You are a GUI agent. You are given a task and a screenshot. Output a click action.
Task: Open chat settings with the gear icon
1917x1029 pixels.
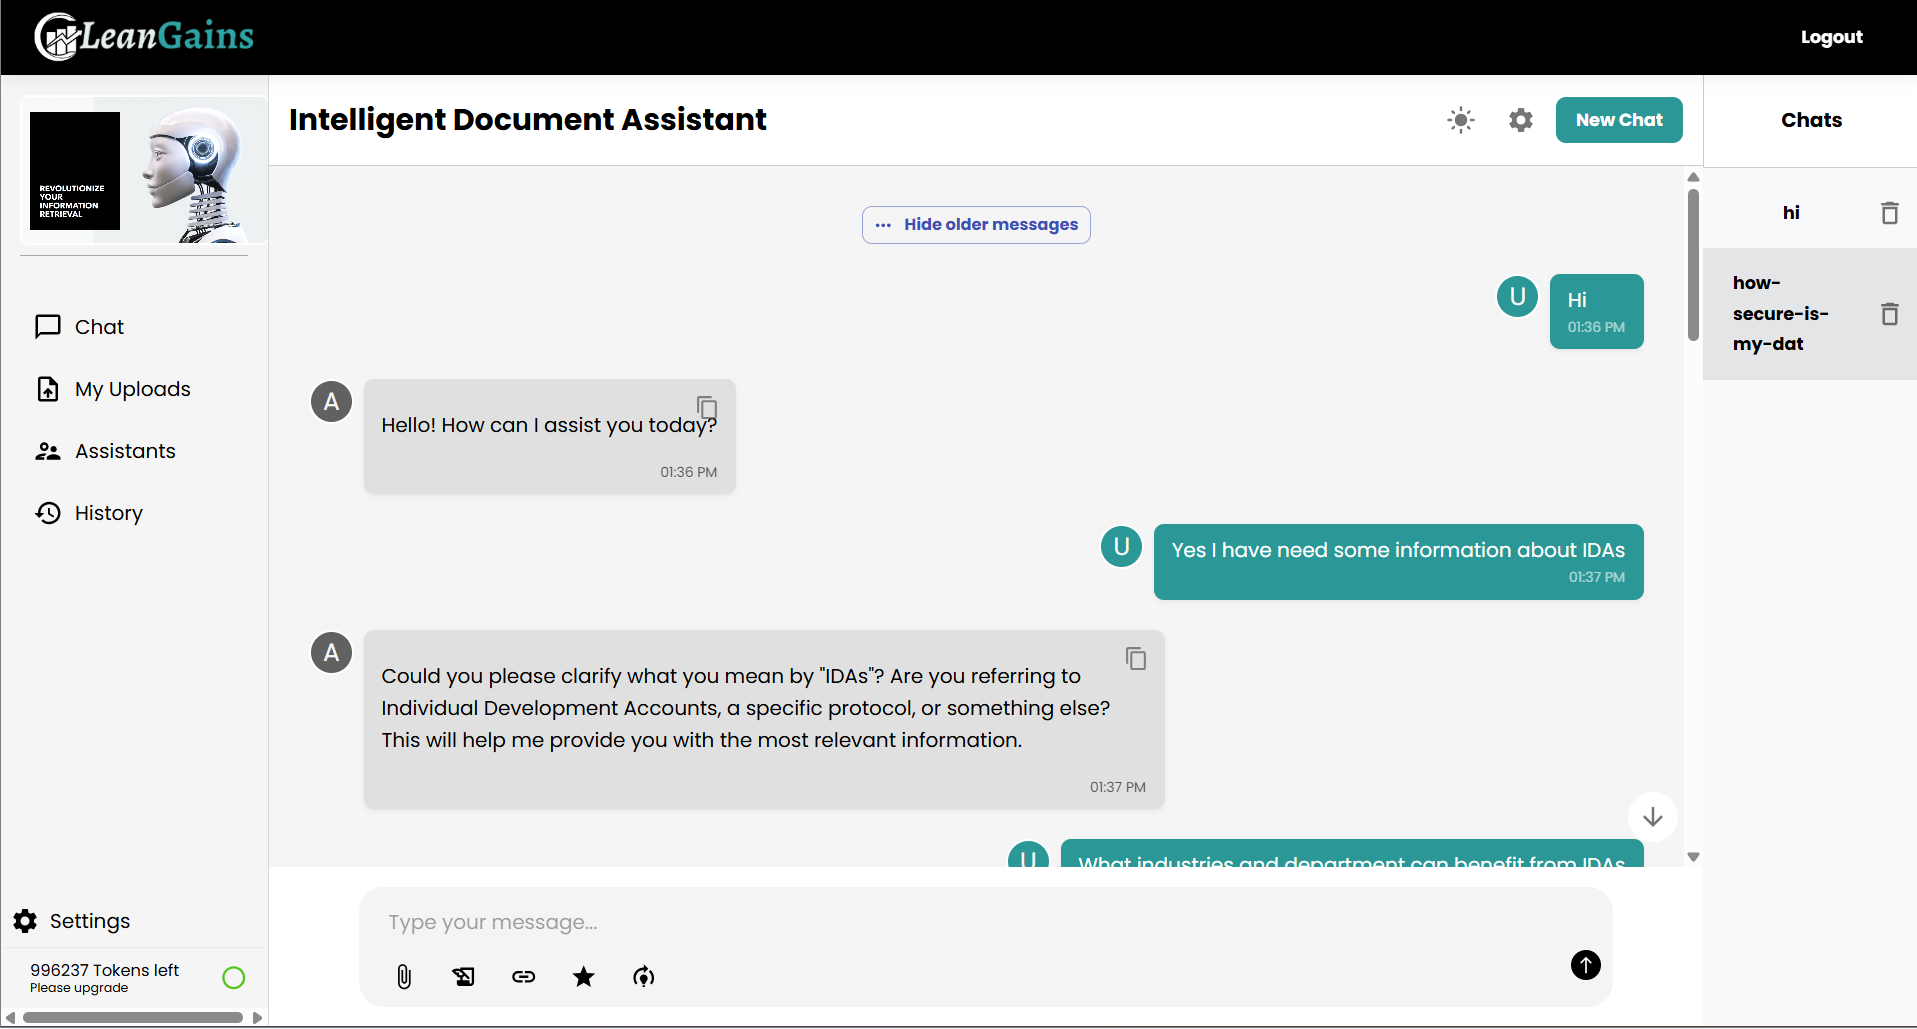coord(1520,120)
